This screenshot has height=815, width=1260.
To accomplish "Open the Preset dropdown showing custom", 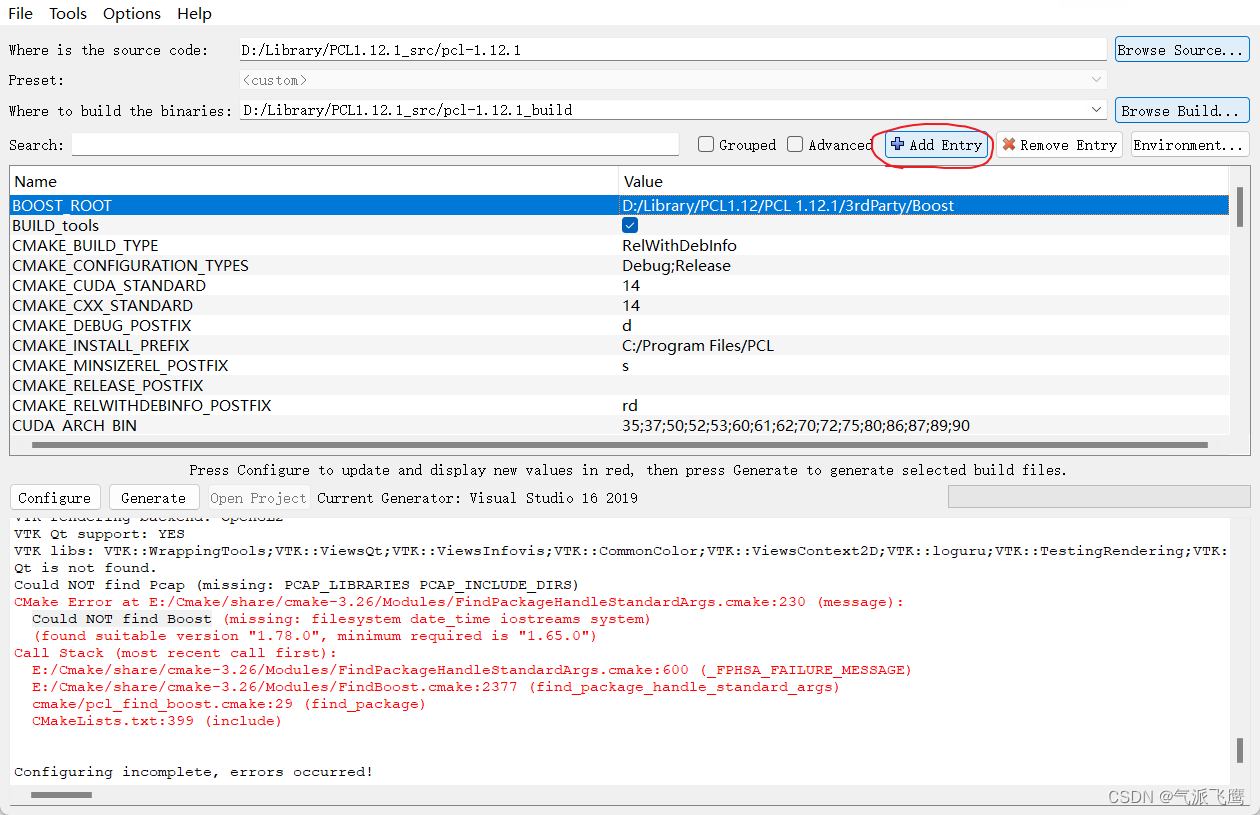I will pyautogui.click(x=1095, y=79).
